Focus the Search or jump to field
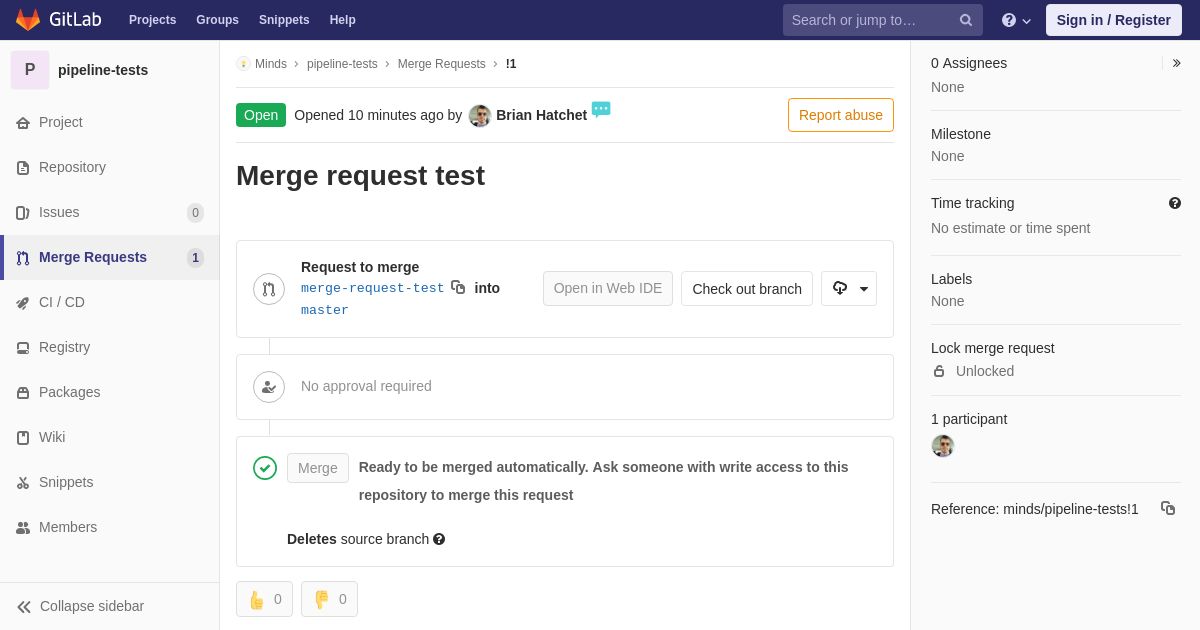 pyautogui.click(x=882, y=20)
